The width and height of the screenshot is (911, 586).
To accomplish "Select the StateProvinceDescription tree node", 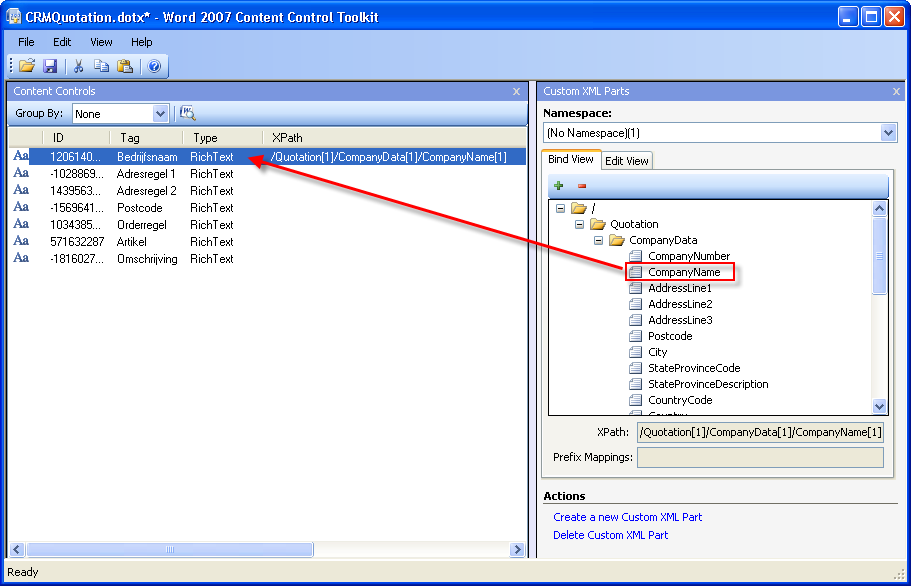I will click(708, 384).
